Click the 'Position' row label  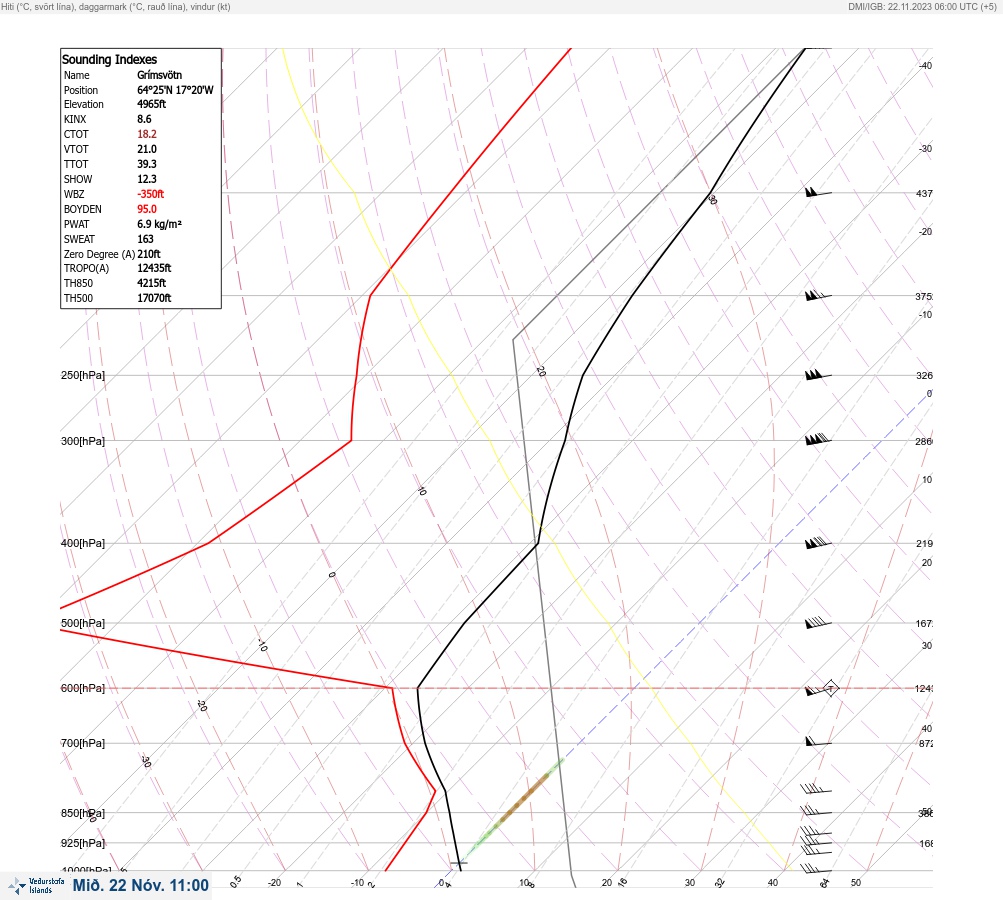81,90
